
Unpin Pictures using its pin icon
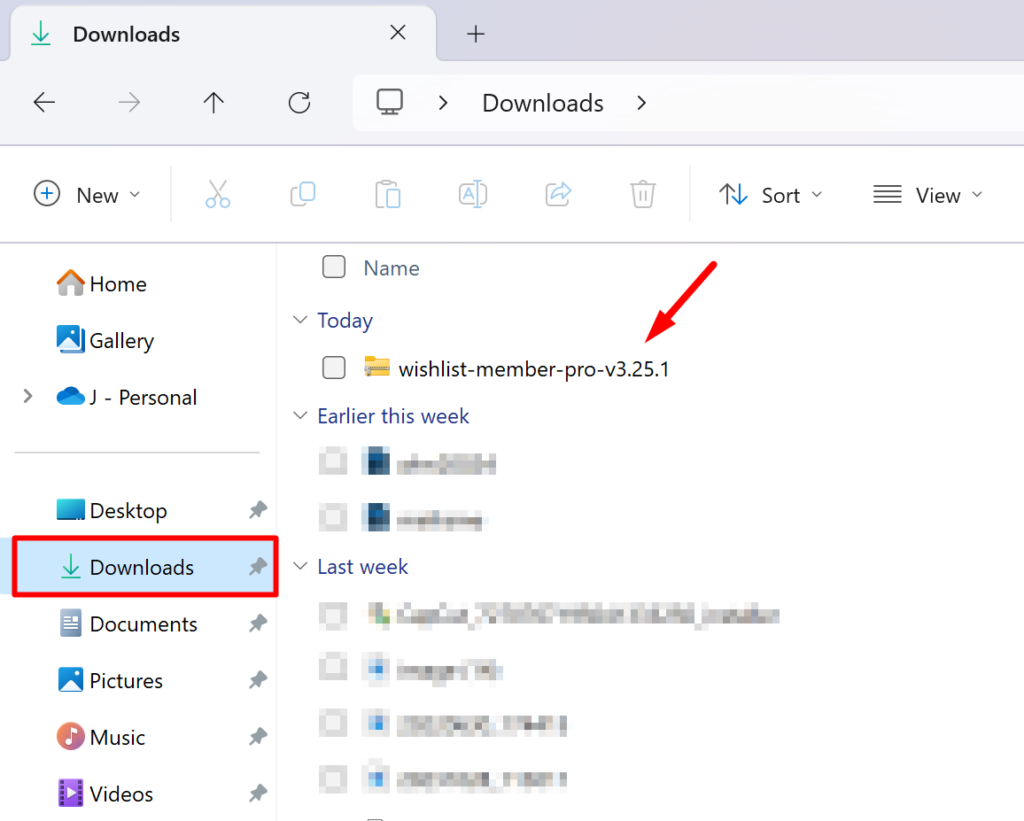(258, 680)
